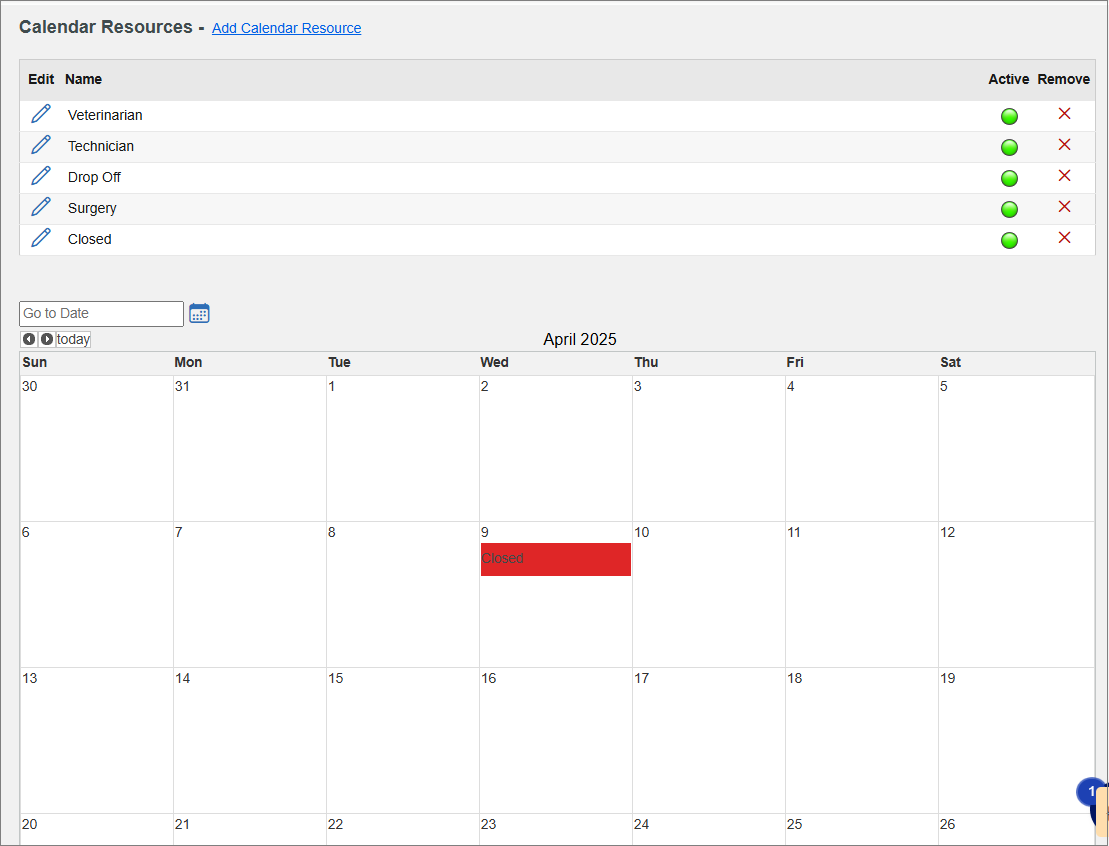Click the Edit column header
Viewport: 1109px width, 846px height.
pyautogui.click(x=41, y=79)
